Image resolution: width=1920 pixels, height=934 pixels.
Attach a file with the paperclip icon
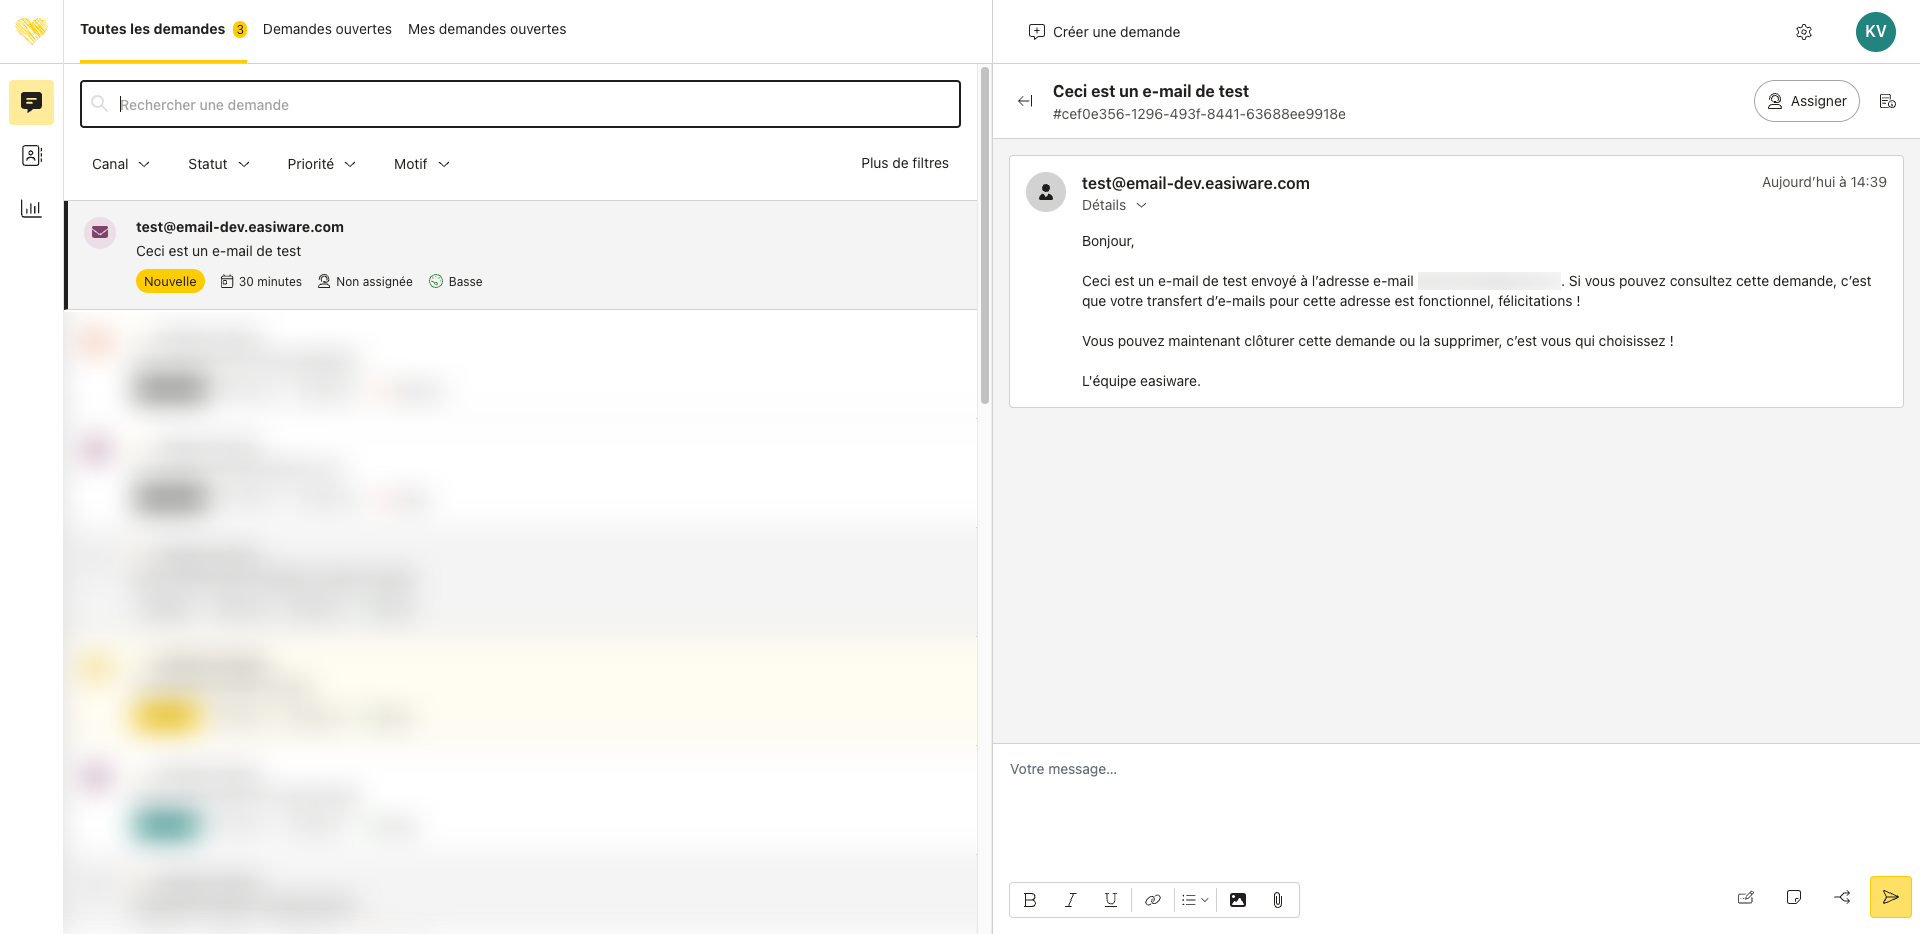coord(1277,900)
